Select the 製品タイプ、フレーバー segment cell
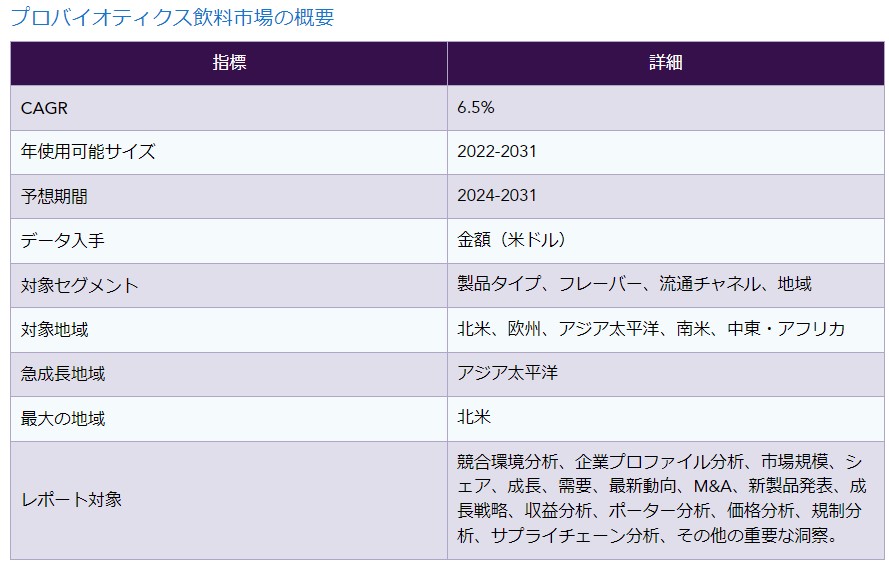 [x=666, y=285]
